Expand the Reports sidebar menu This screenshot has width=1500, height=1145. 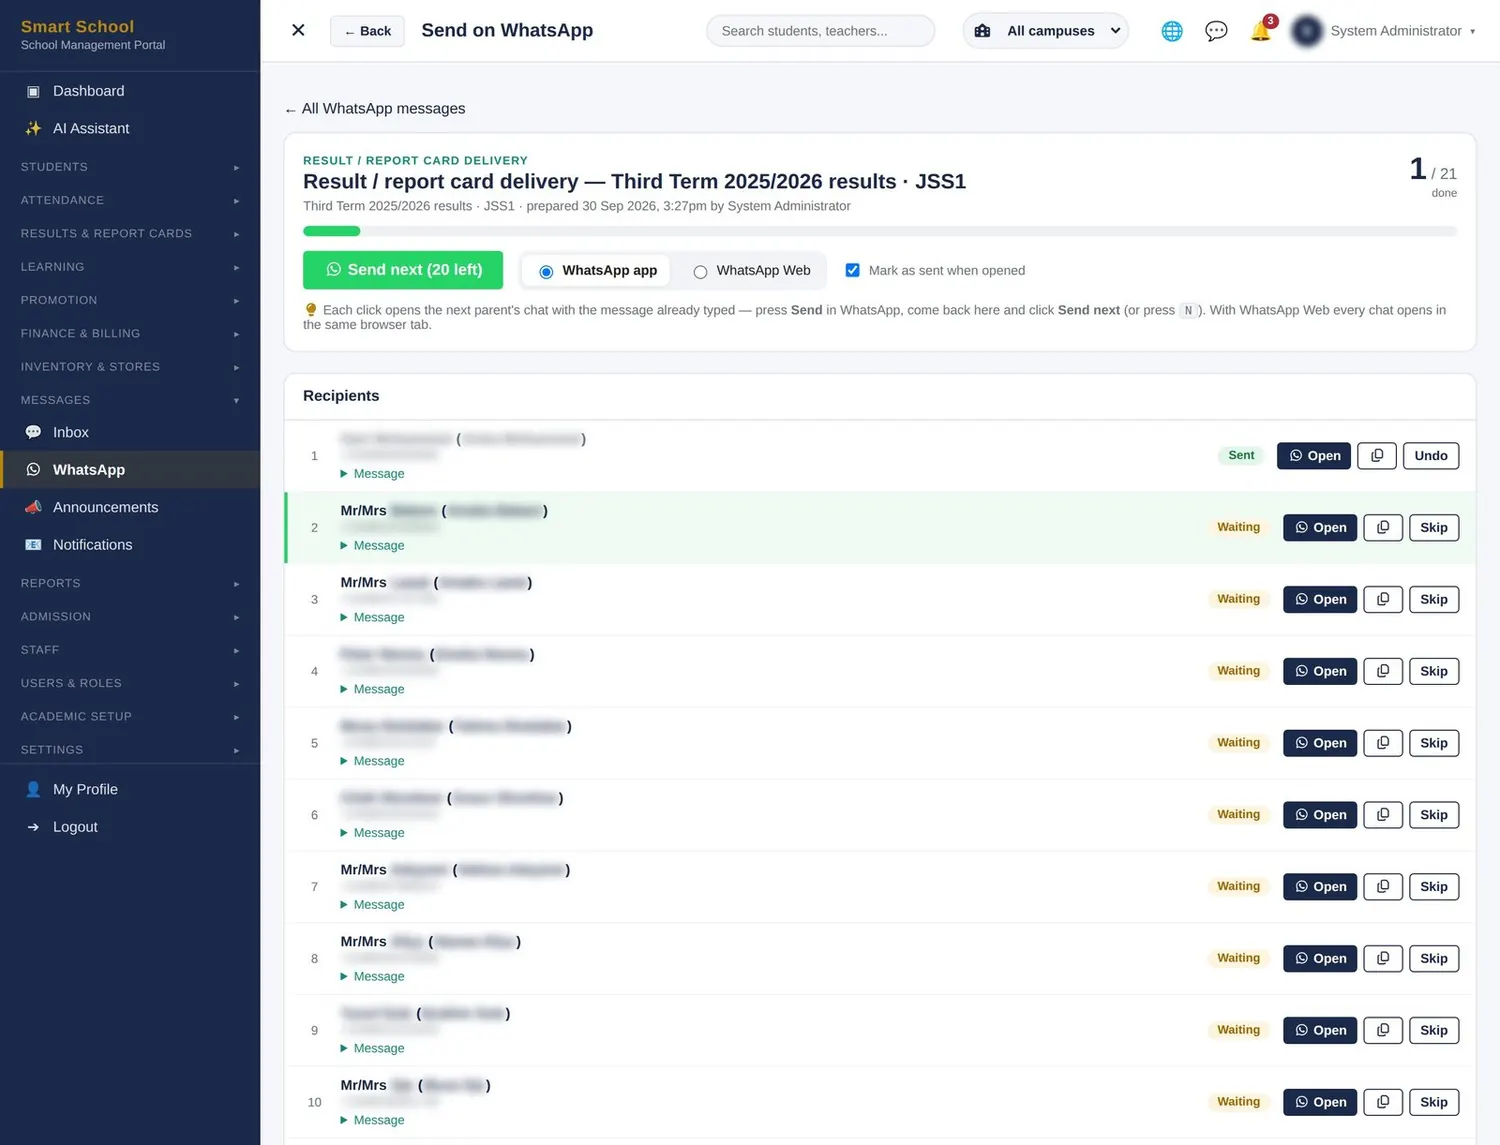(130, 583)
